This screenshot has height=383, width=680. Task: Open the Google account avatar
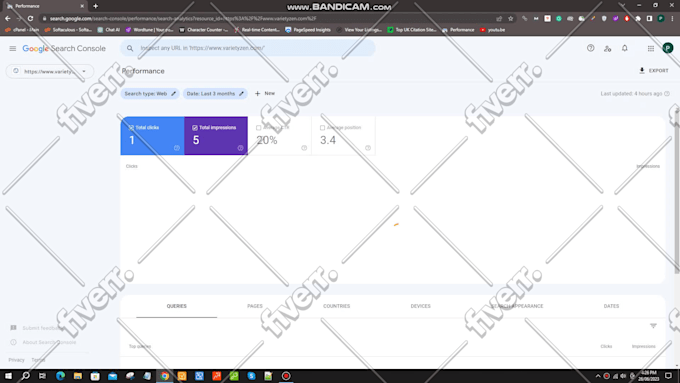(x=667, y=48)
